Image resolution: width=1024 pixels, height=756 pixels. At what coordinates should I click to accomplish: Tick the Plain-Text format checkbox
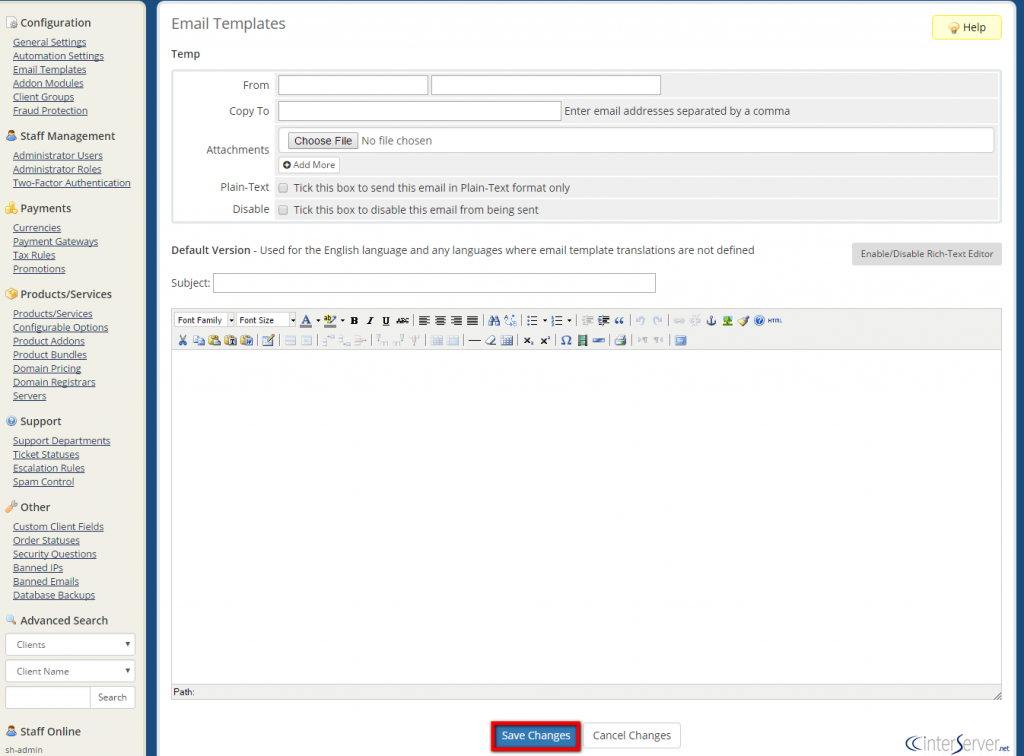click(x=283, y=187)
